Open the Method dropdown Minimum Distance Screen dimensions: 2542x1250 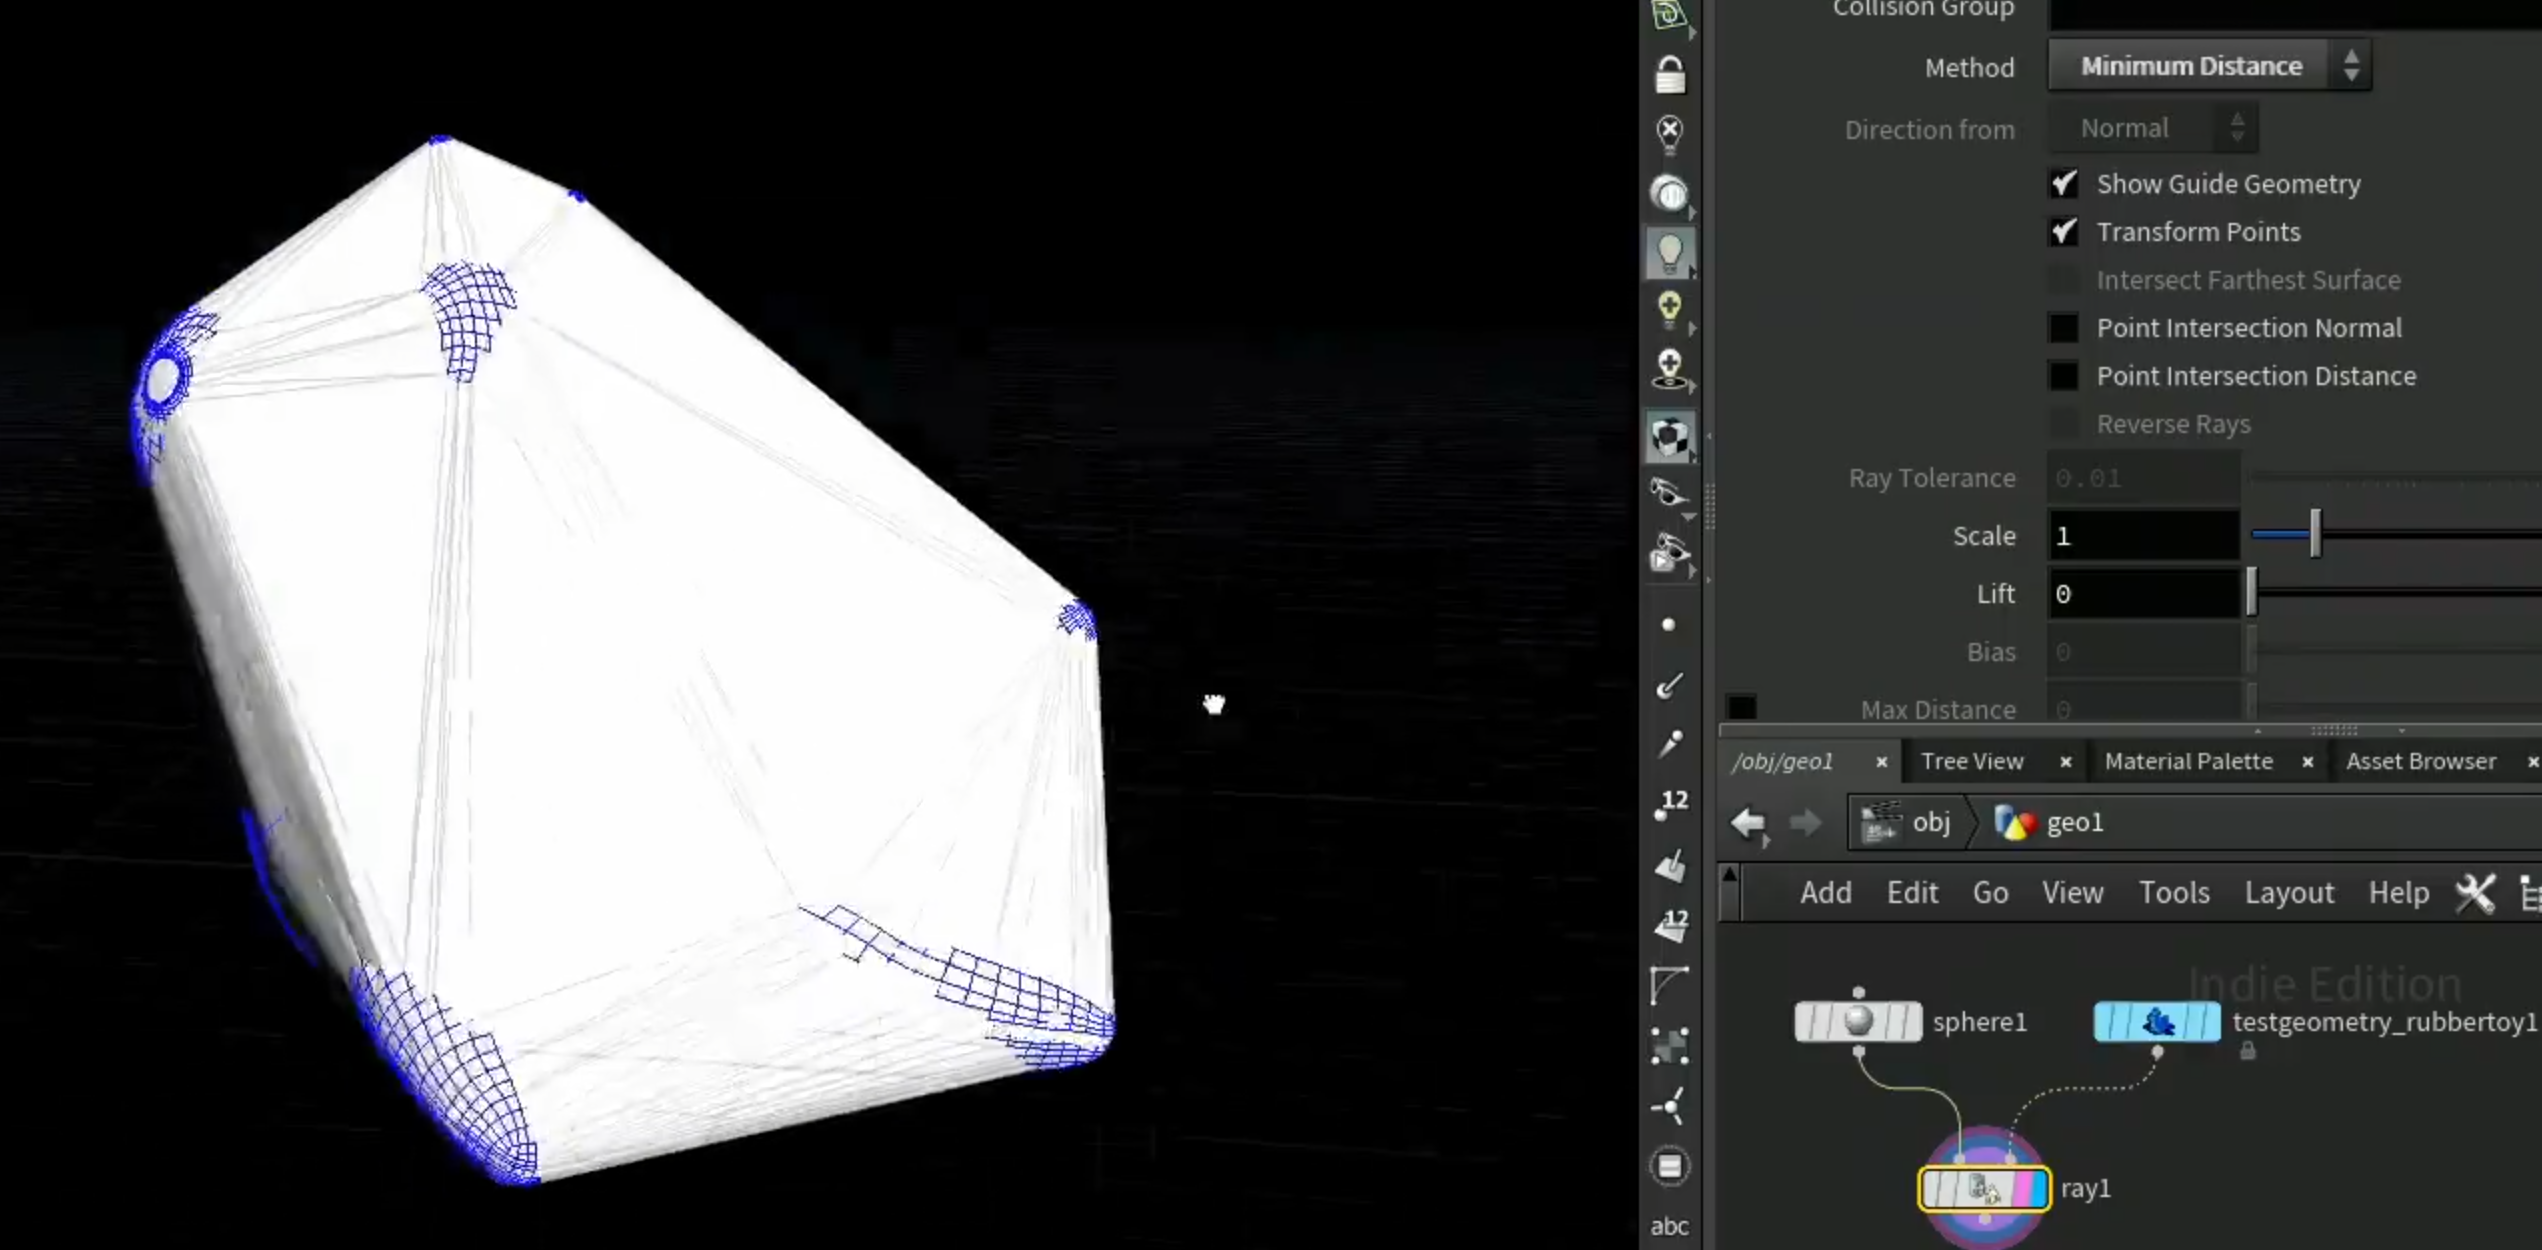2210,66
